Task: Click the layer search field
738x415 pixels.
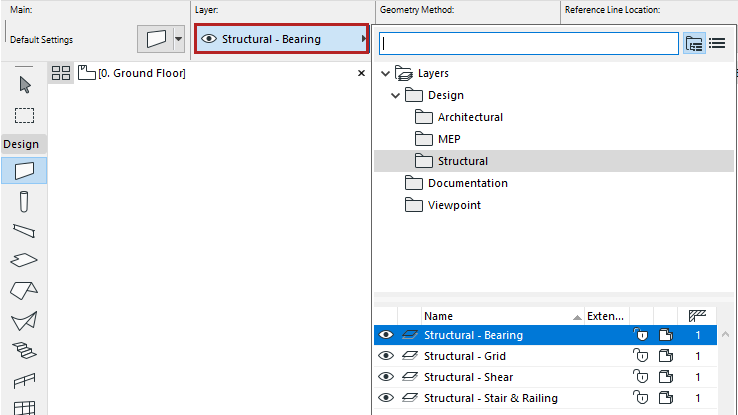Action: coord(529,43)
